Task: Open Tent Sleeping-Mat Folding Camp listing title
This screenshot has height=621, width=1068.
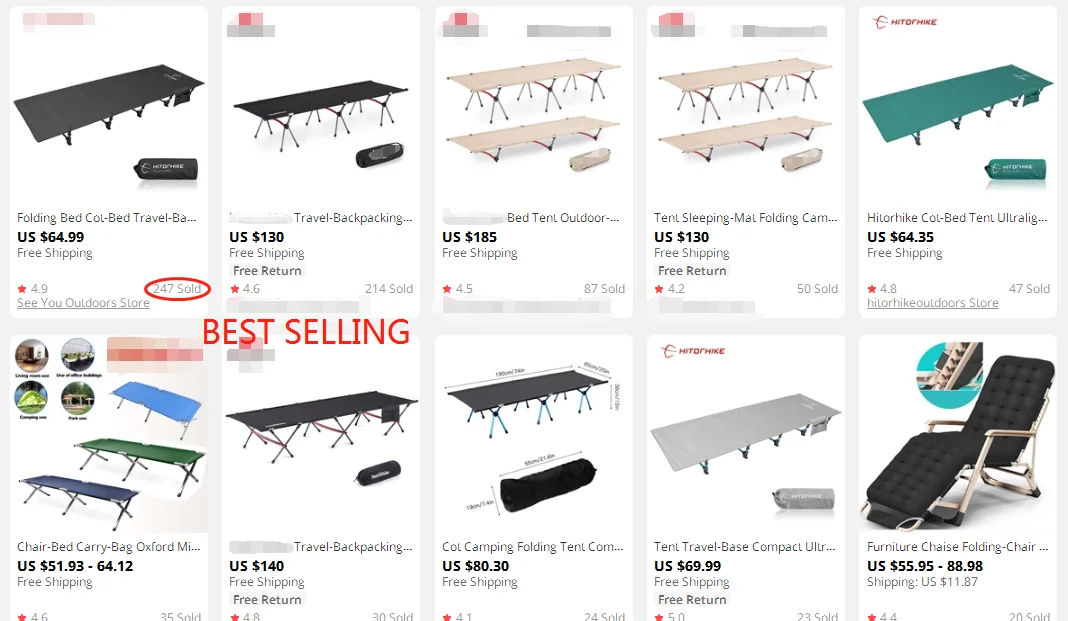Action: tap(745, 218)
